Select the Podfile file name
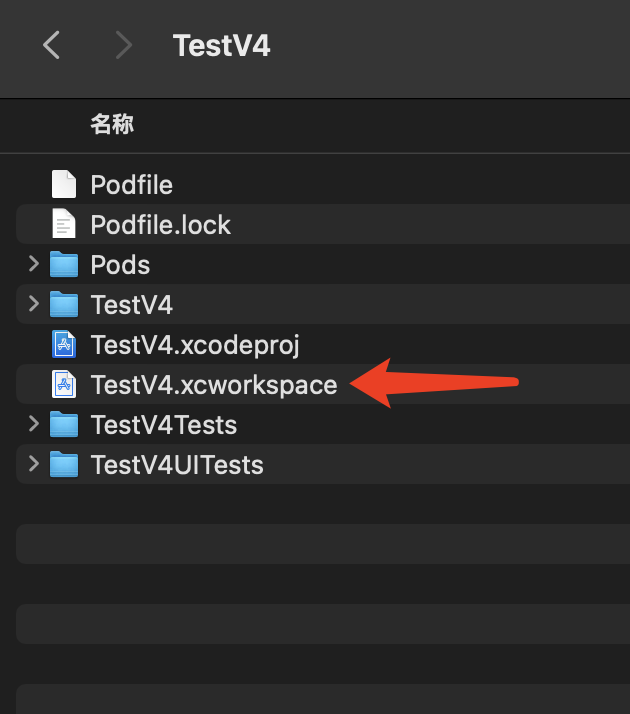 coord(131,185)
